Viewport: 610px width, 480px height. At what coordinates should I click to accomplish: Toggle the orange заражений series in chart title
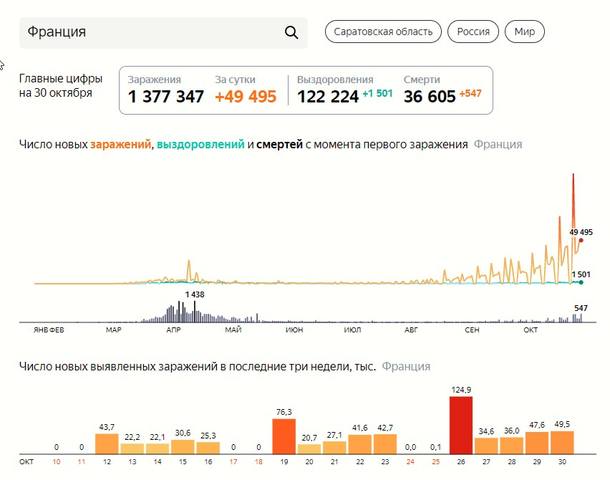pos(119,144)
